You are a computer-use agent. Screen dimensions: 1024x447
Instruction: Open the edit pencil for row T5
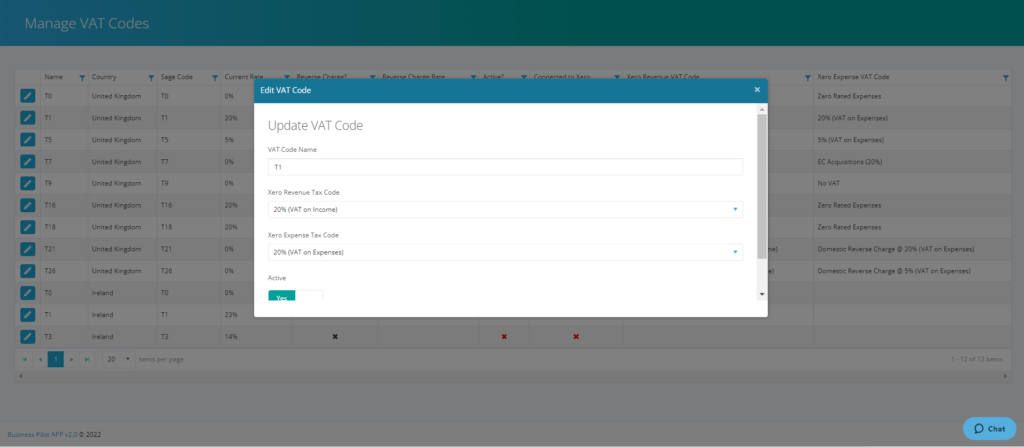pos(27,140)
